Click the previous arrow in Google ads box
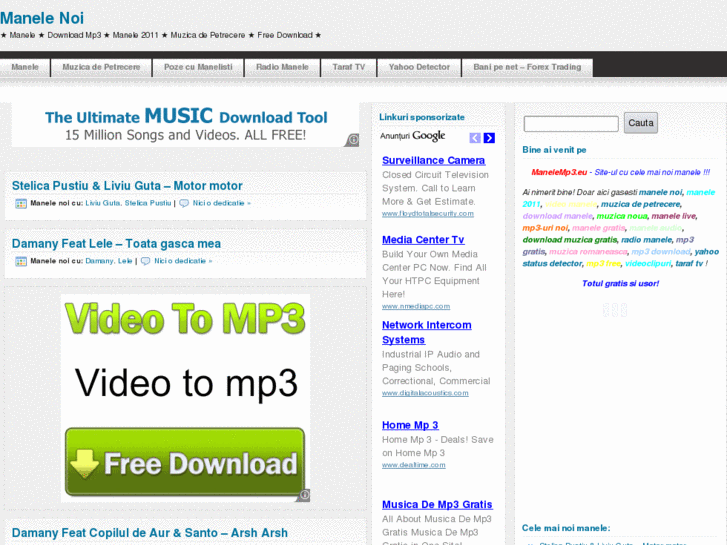Screen dimensions: 727x545 point(475,138)
